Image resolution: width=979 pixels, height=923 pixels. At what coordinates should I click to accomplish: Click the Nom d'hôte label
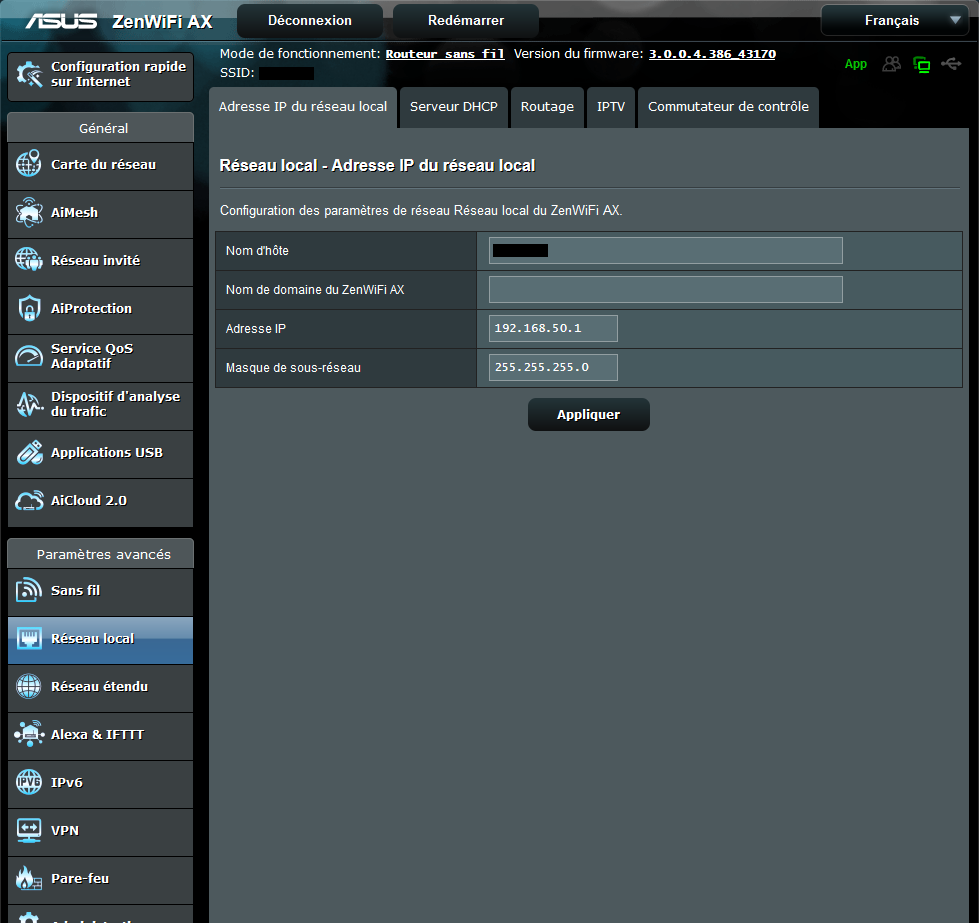pyautogui.click(x=257, y=251)
